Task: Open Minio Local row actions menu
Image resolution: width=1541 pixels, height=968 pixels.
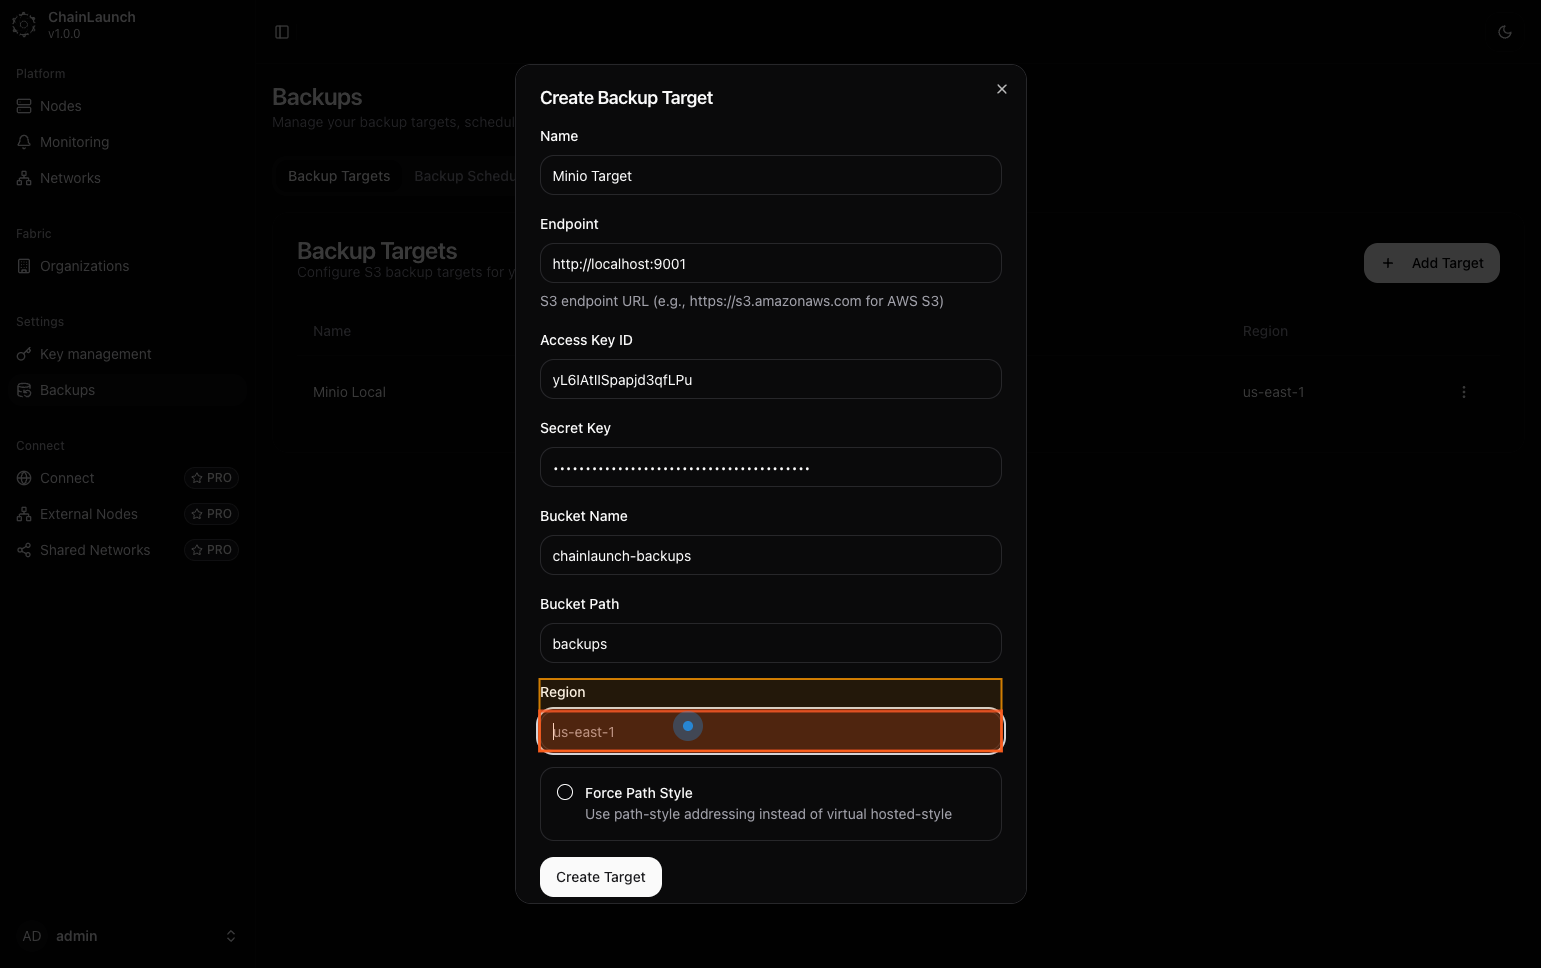Action: [x=1463, y=392]
